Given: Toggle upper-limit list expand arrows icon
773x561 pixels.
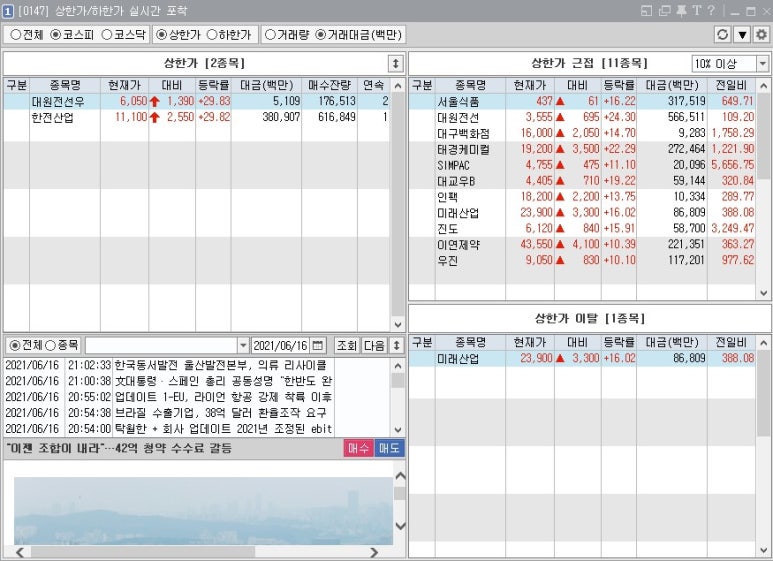Looking at the screenshot, I should (x=395, y=63).
